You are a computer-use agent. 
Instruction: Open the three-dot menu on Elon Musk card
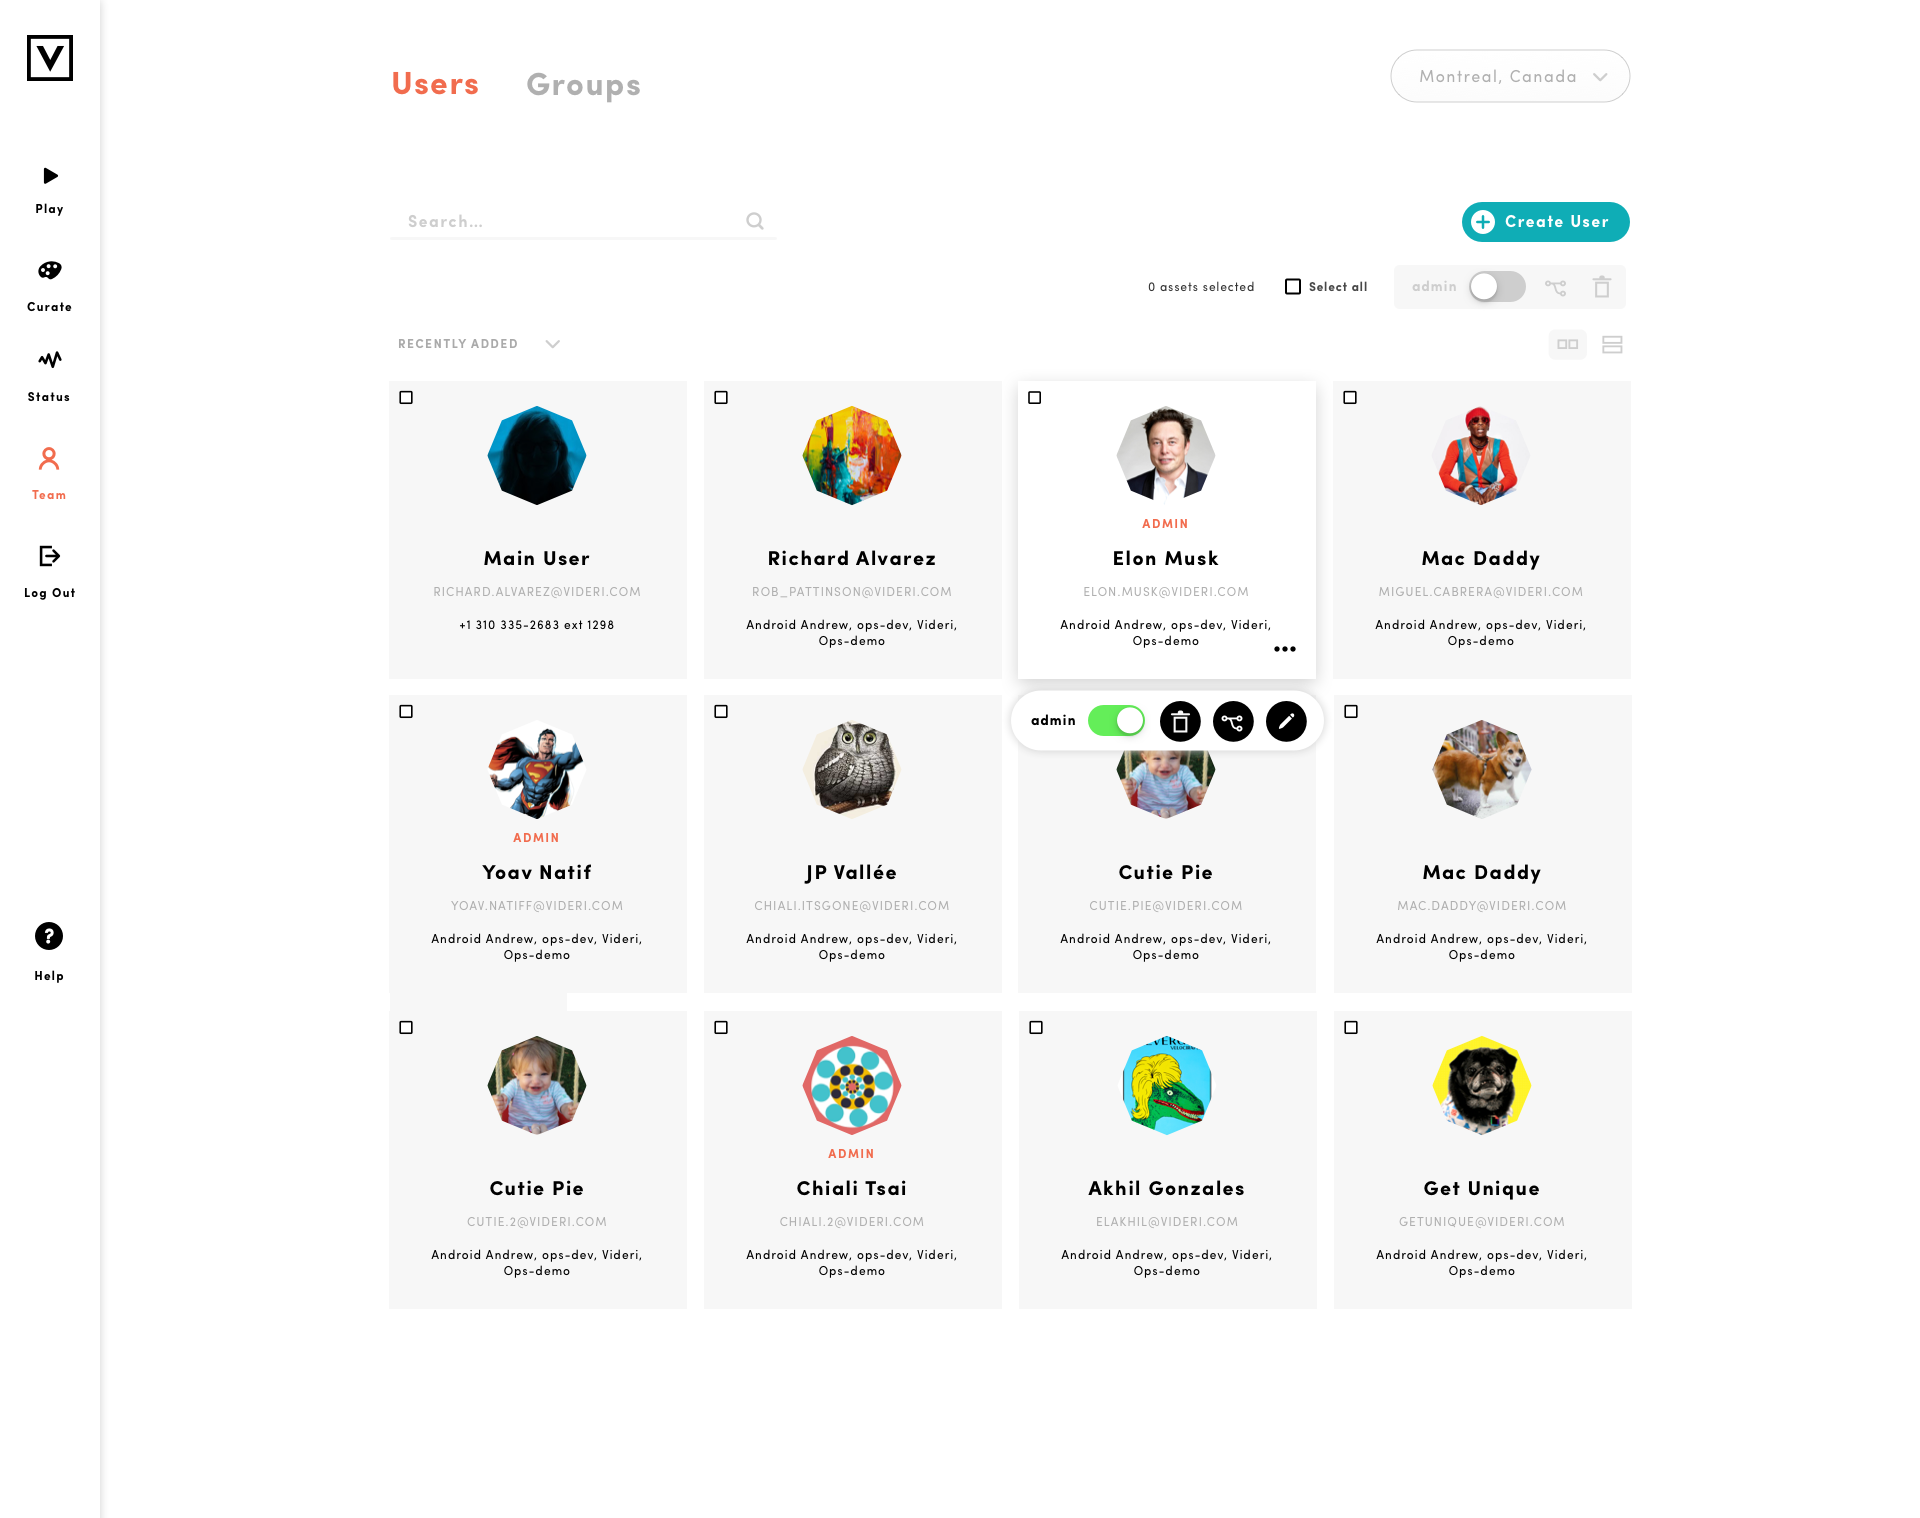1285,649
